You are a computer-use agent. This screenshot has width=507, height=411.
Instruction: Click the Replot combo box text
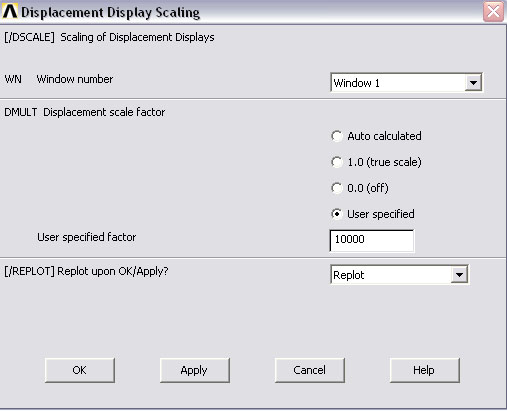(x=349, y=275)
